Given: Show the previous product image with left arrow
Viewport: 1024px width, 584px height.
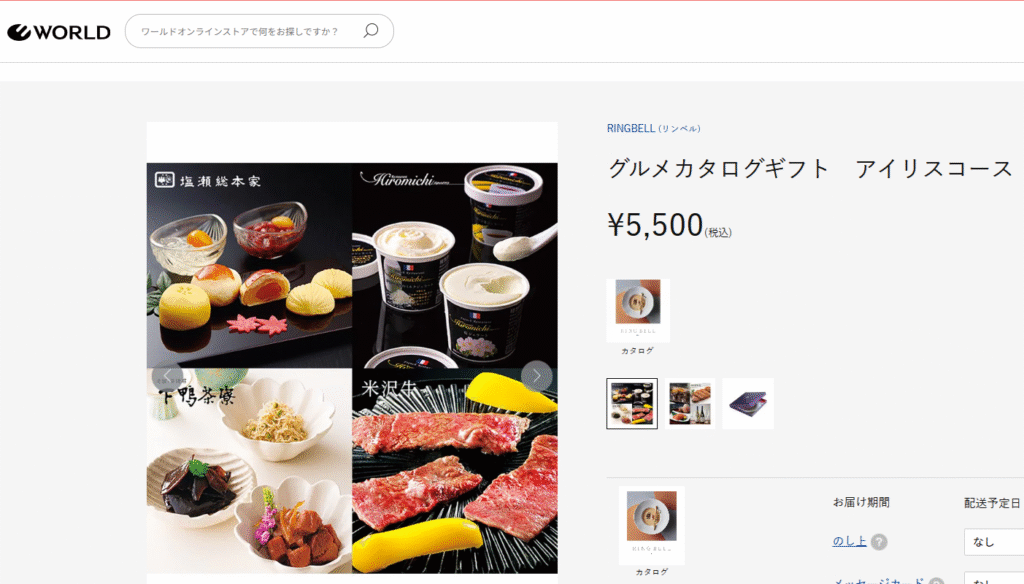Looking at the screenshot, I should (167, 376).
